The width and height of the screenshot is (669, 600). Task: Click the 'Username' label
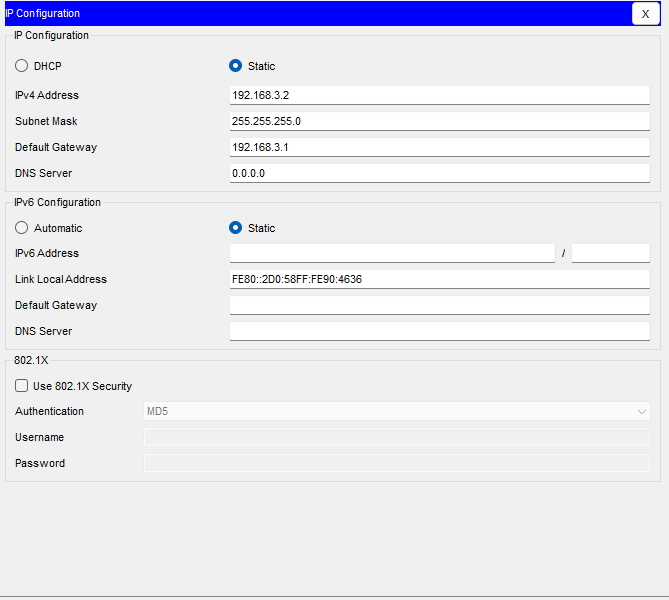click(39, 437)
